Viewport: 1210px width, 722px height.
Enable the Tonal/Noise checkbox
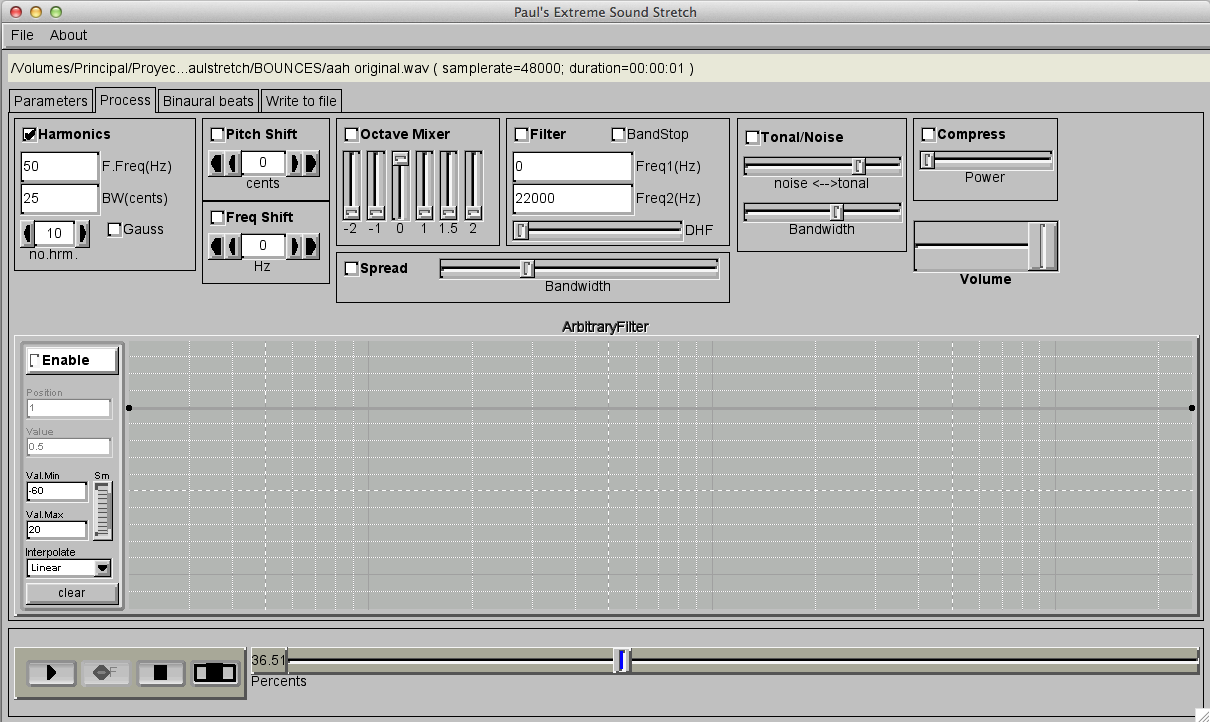[x=752, y=137]
